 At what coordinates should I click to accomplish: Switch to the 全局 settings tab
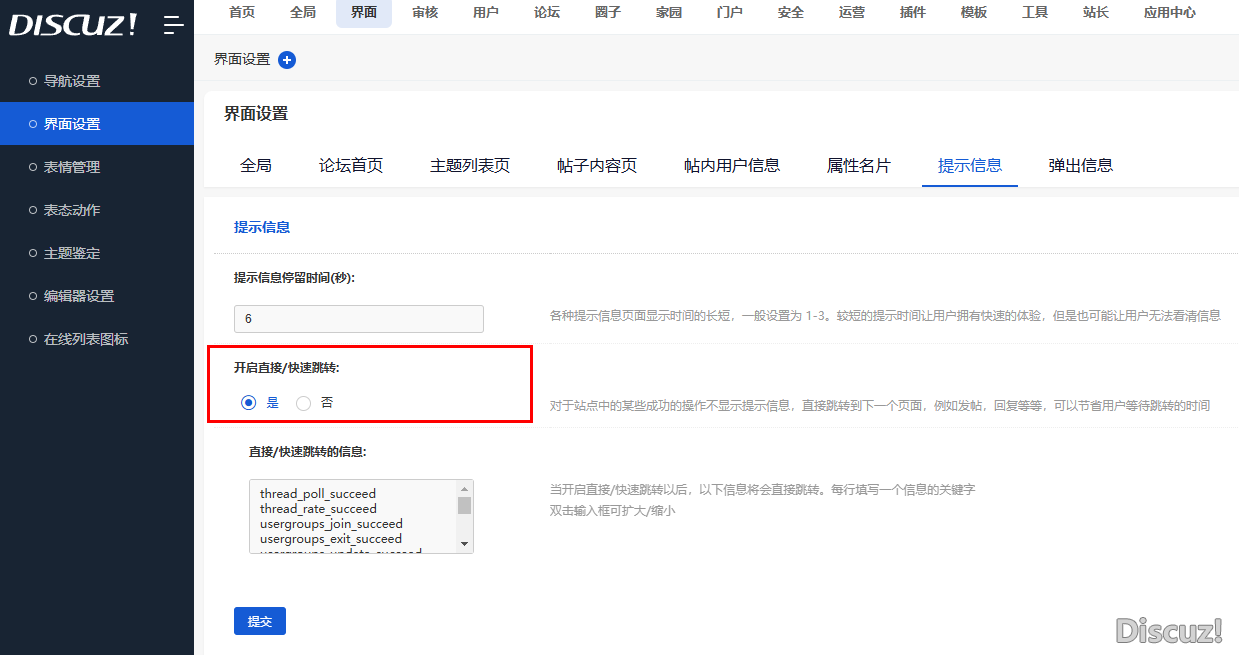(256, 166)
